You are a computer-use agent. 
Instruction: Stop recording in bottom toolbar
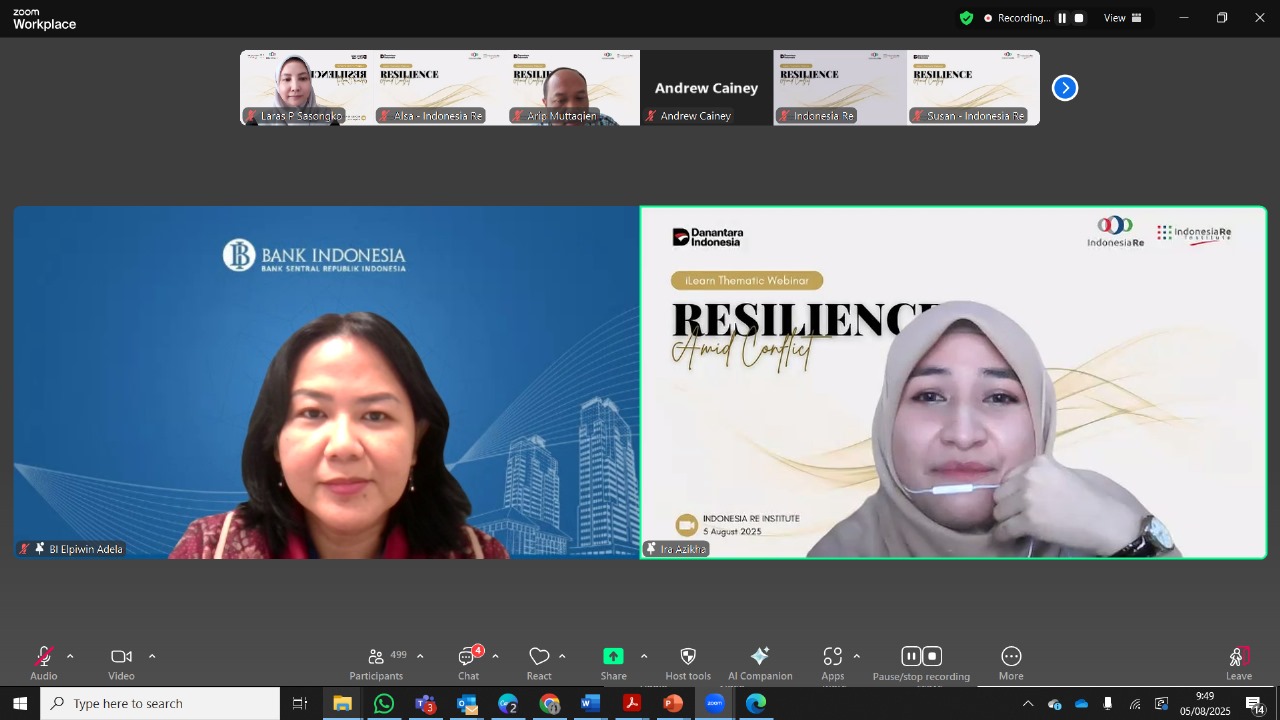932,657
